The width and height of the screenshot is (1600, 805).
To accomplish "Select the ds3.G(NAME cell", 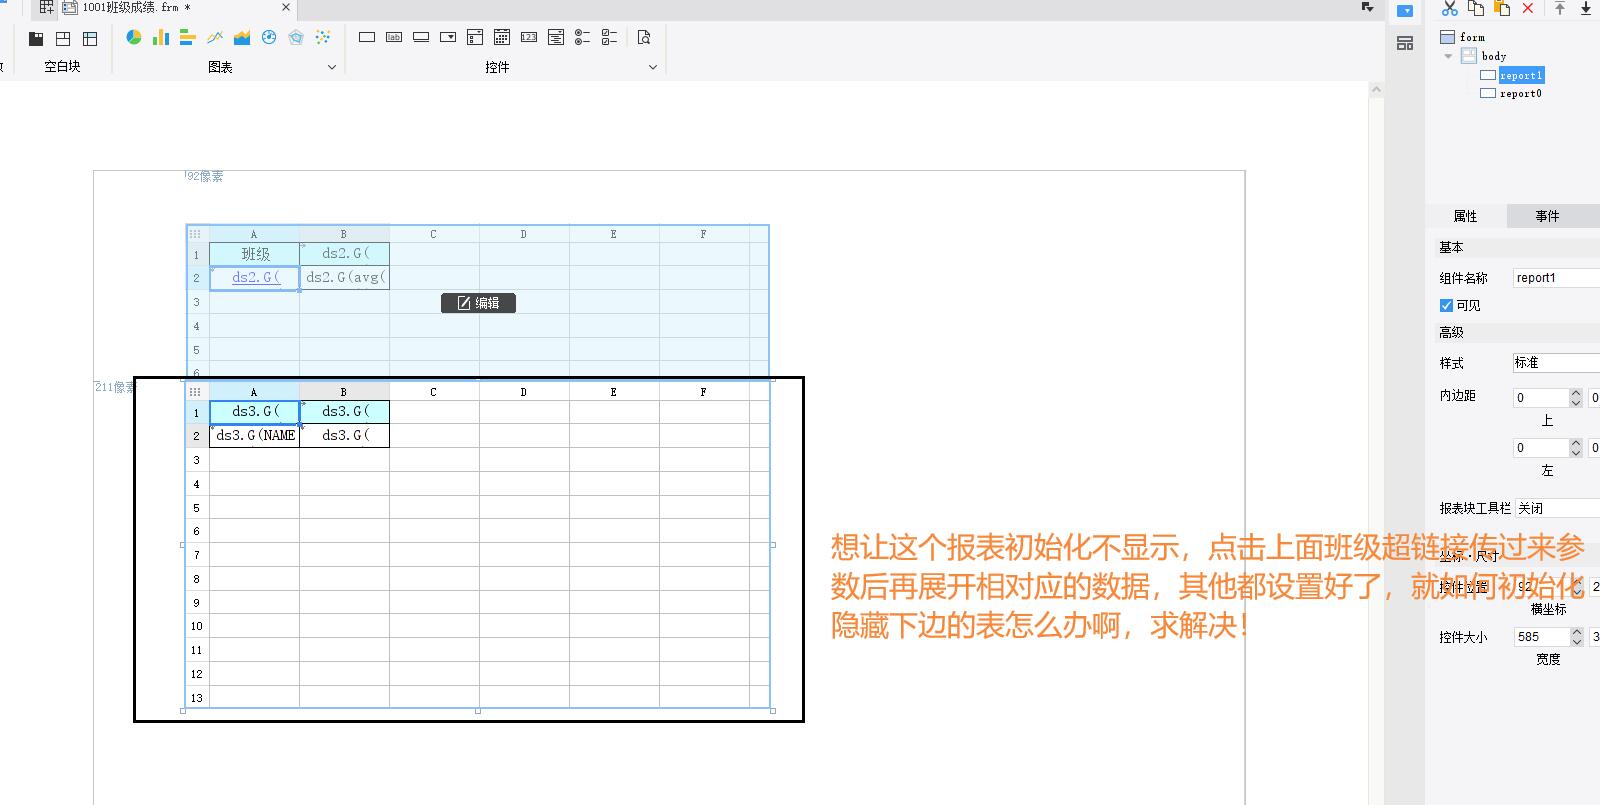I will [254, 435].
